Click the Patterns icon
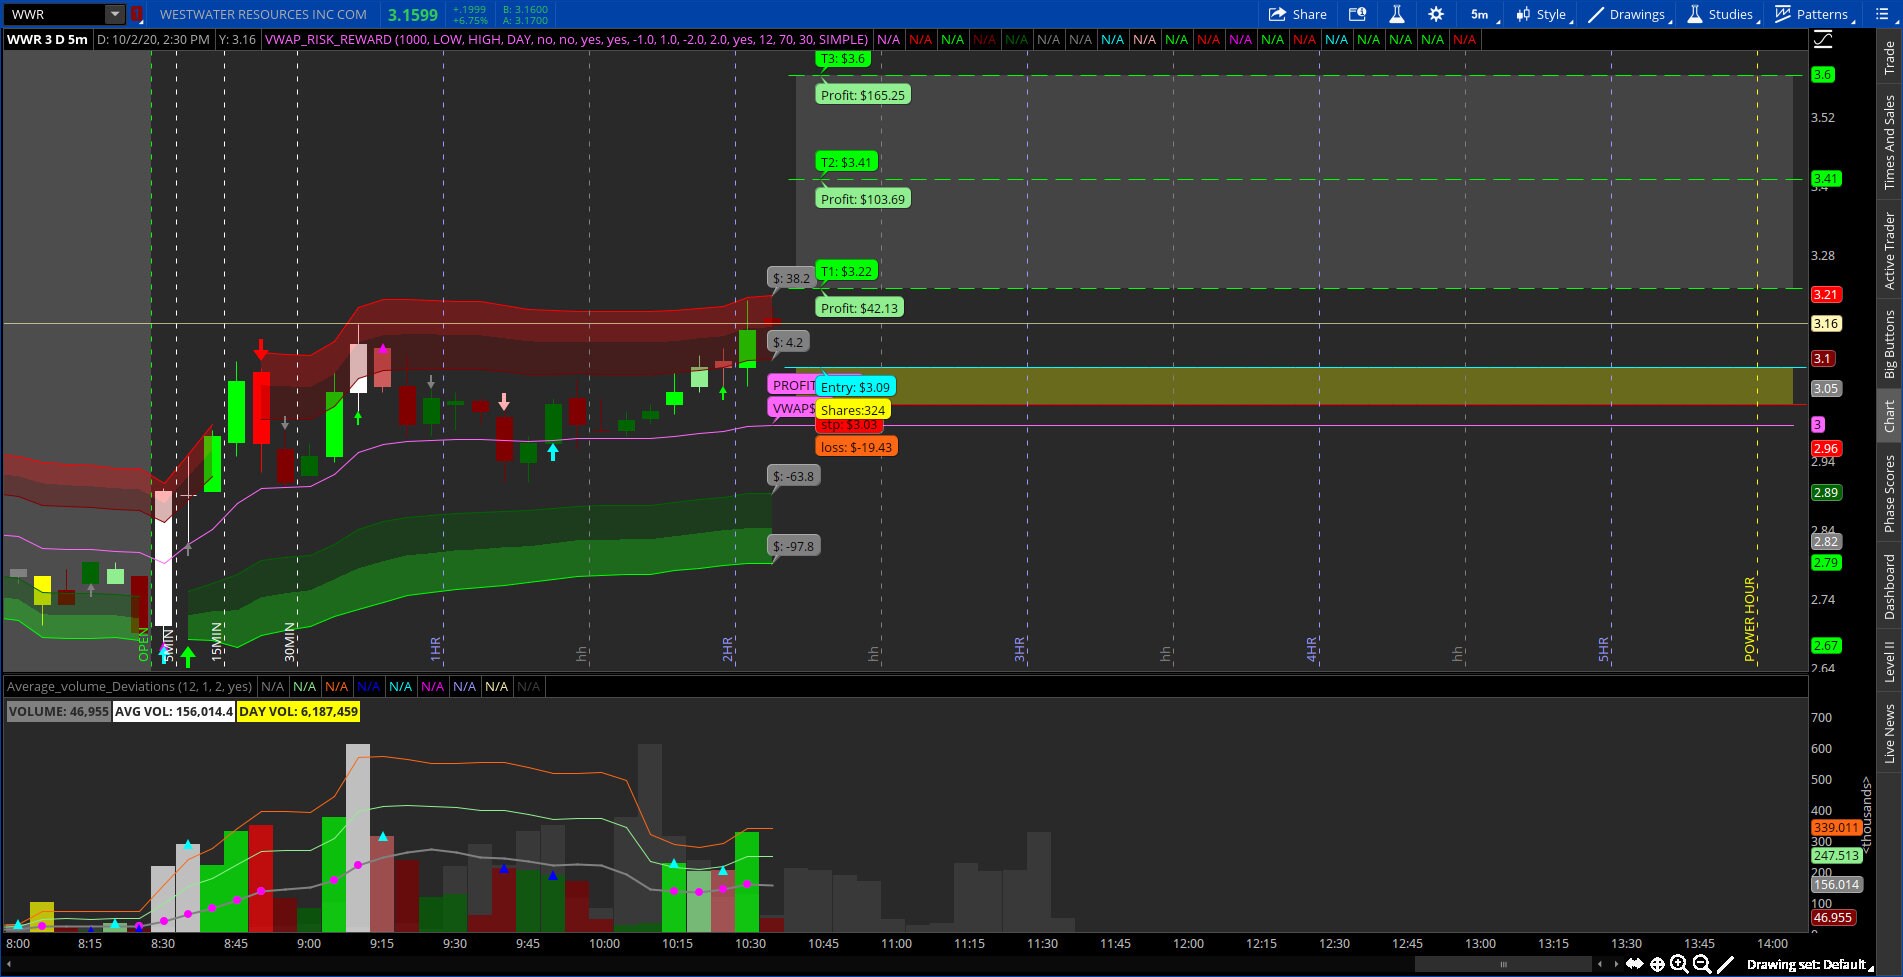 coord(1810,14)
